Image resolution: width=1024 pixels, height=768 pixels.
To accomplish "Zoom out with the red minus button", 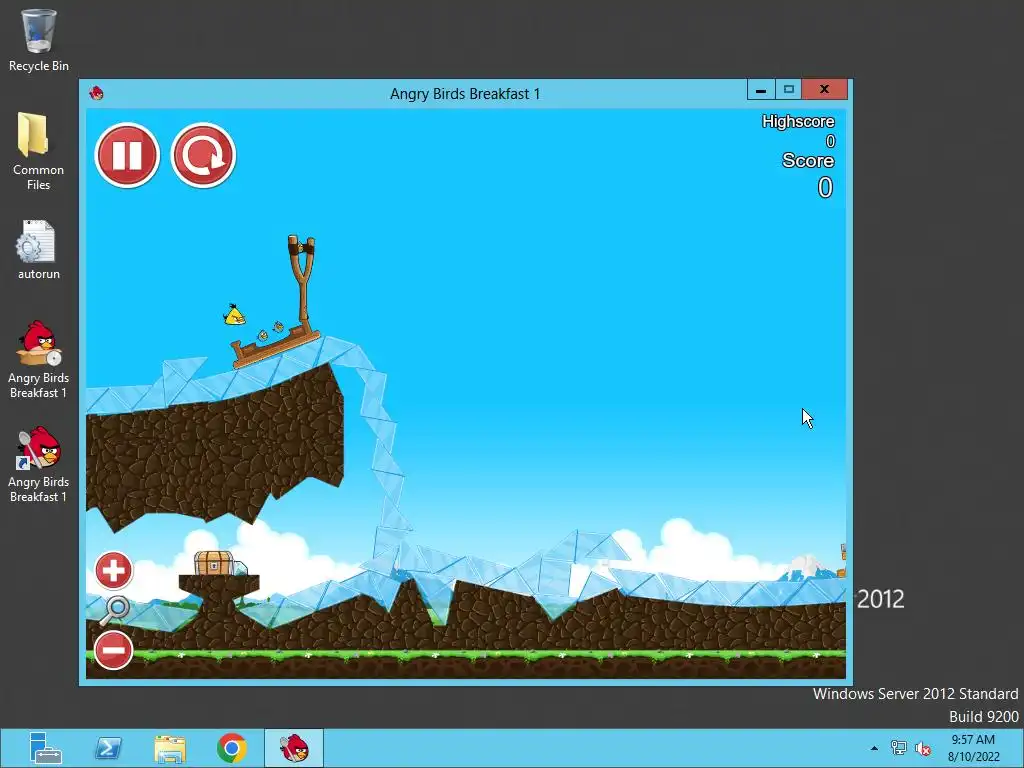I will click(114, 650).
